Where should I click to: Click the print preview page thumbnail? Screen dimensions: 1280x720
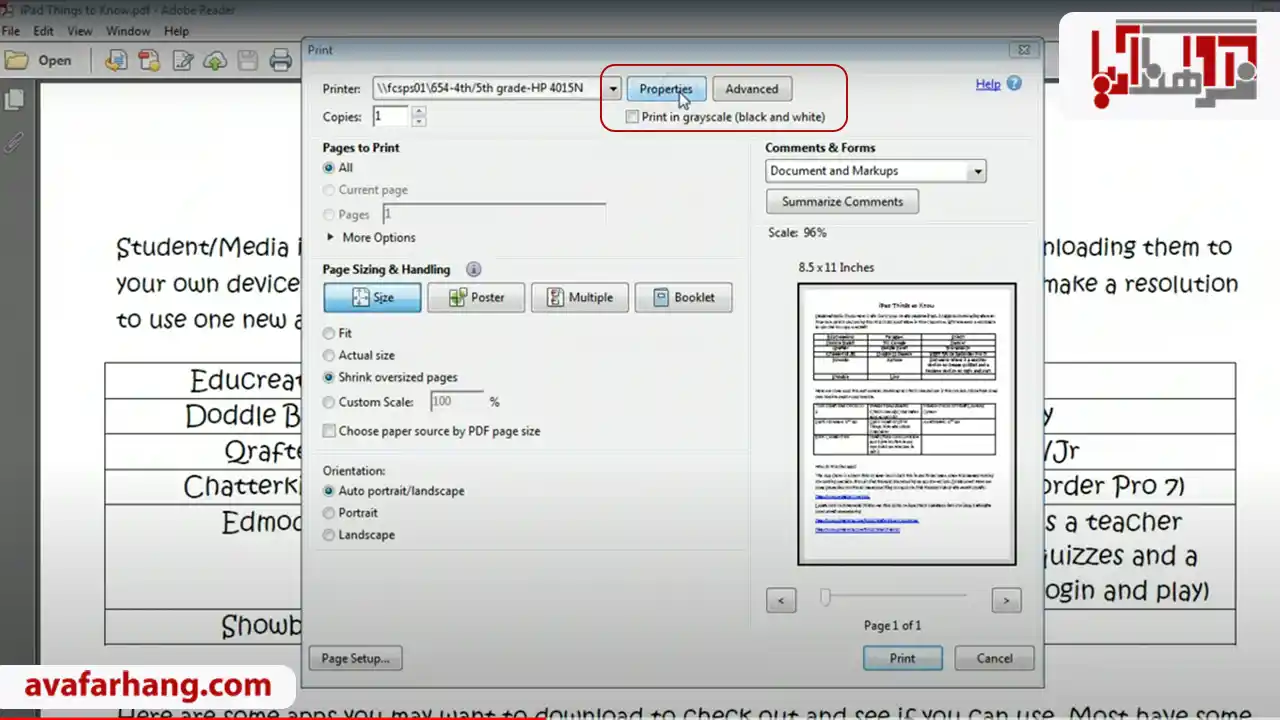[x=906, y=424]
